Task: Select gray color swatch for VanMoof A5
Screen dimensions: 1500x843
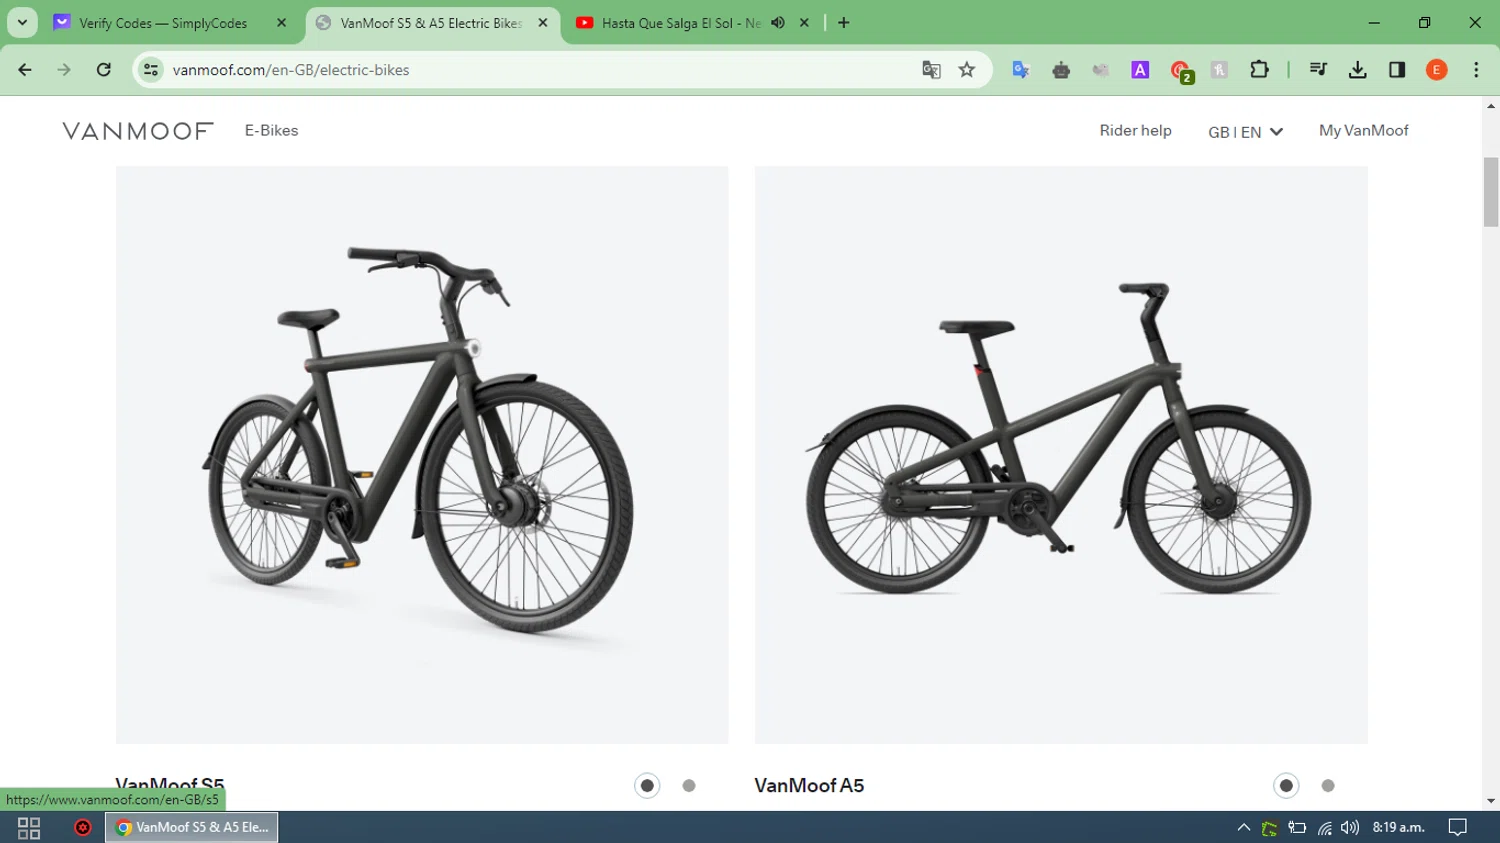Action: [x=1328, y=786]
